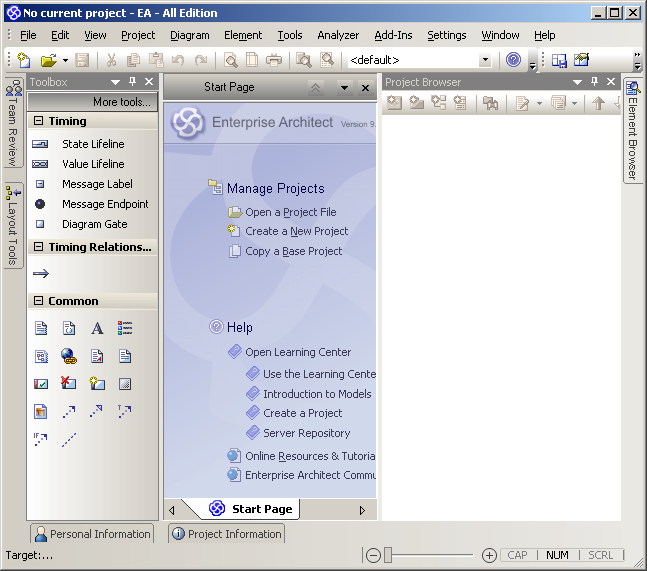Viewport: 647px width, 571px height.
Task: Click the More tools... button
Action: pyautogui.click(x=93, y=101)
